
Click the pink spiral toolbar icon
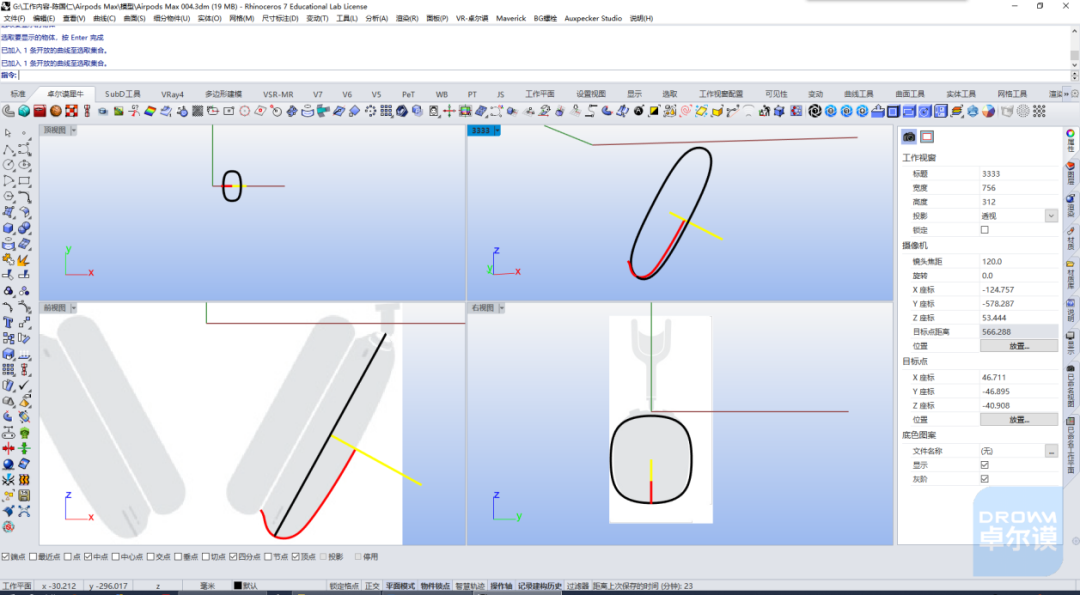pyautogui.click(x=686, y=111)
